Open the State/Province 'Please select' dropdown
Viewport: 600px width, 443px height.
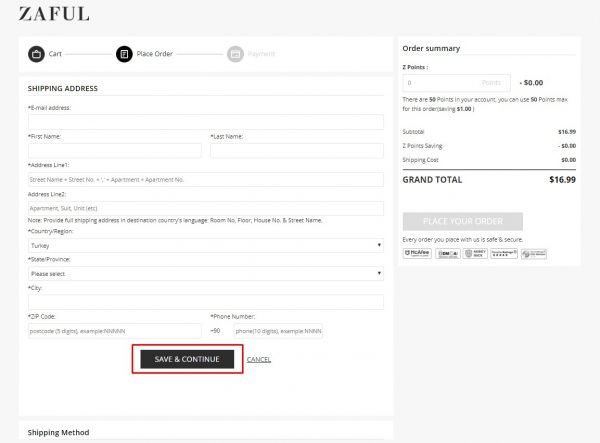pos(206,274)
